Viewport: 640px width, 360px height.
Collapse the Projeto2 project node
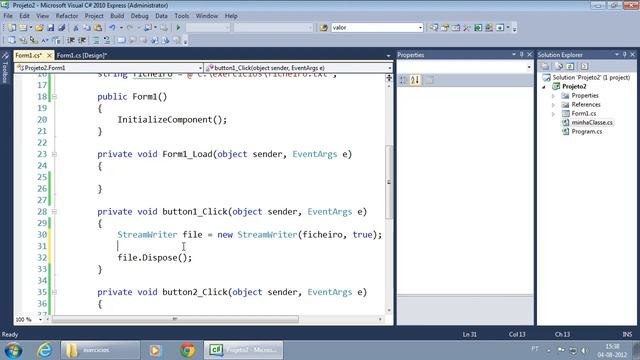tap(544, 87)
